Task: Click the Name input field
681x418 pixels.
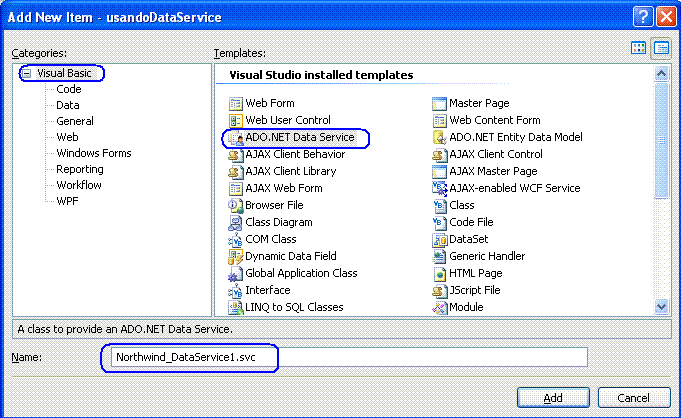Action: [x=349, y=357]
